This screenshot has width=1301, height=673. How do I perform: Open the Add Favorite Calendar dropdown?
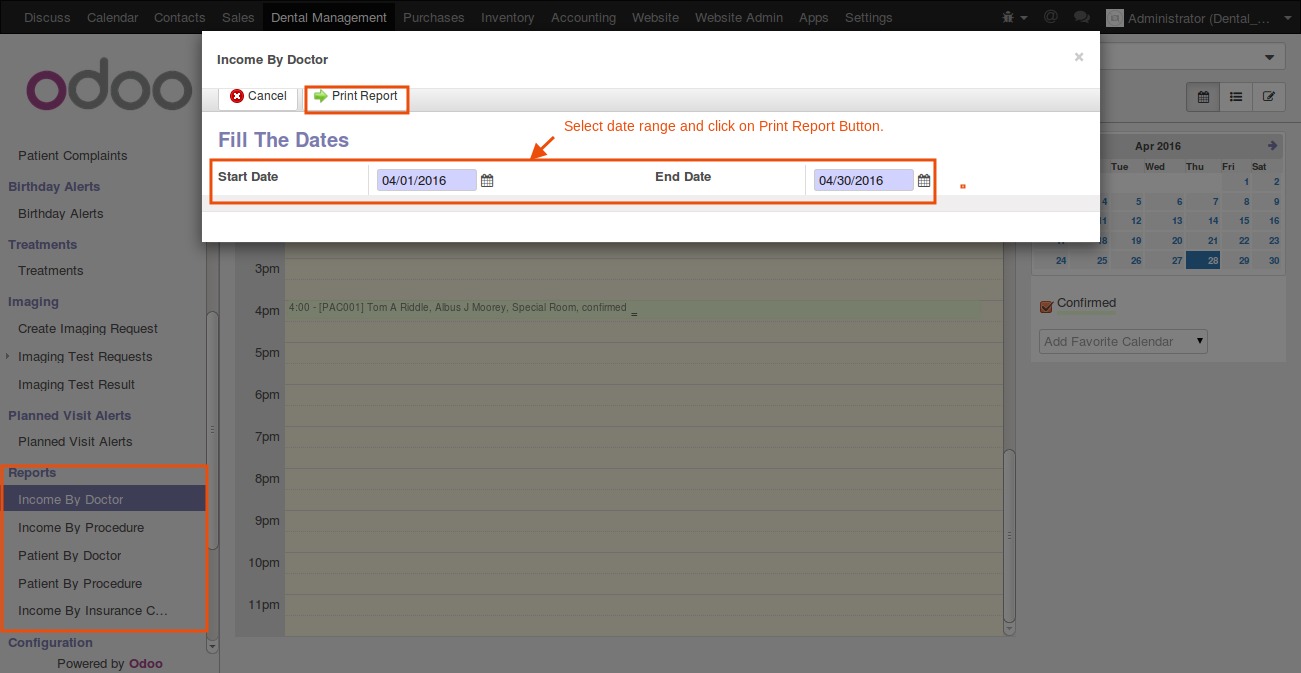[1123, 342]
